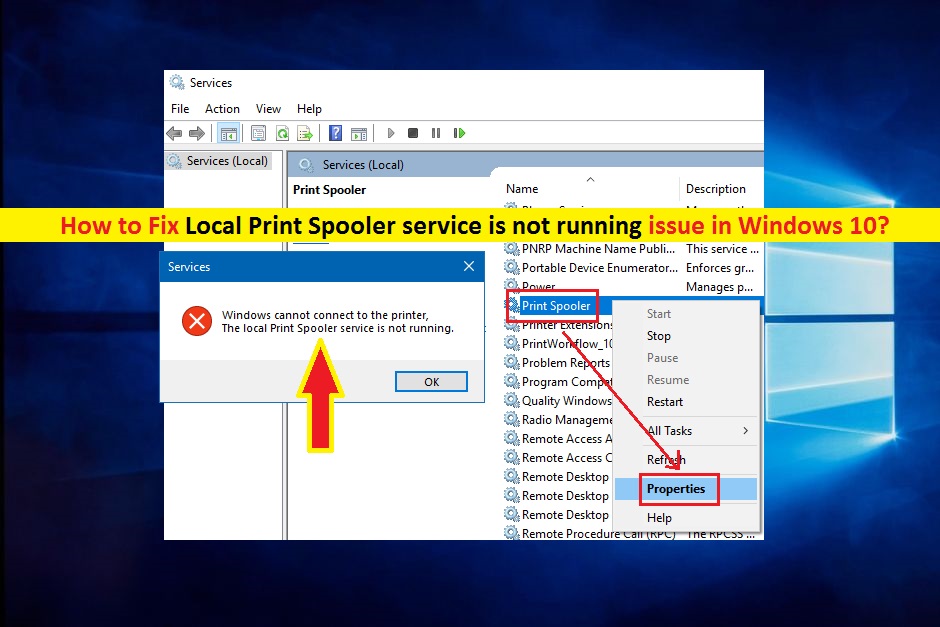940x627 pixels.
Task: Open the Action menu
Action: click(222, 108)
